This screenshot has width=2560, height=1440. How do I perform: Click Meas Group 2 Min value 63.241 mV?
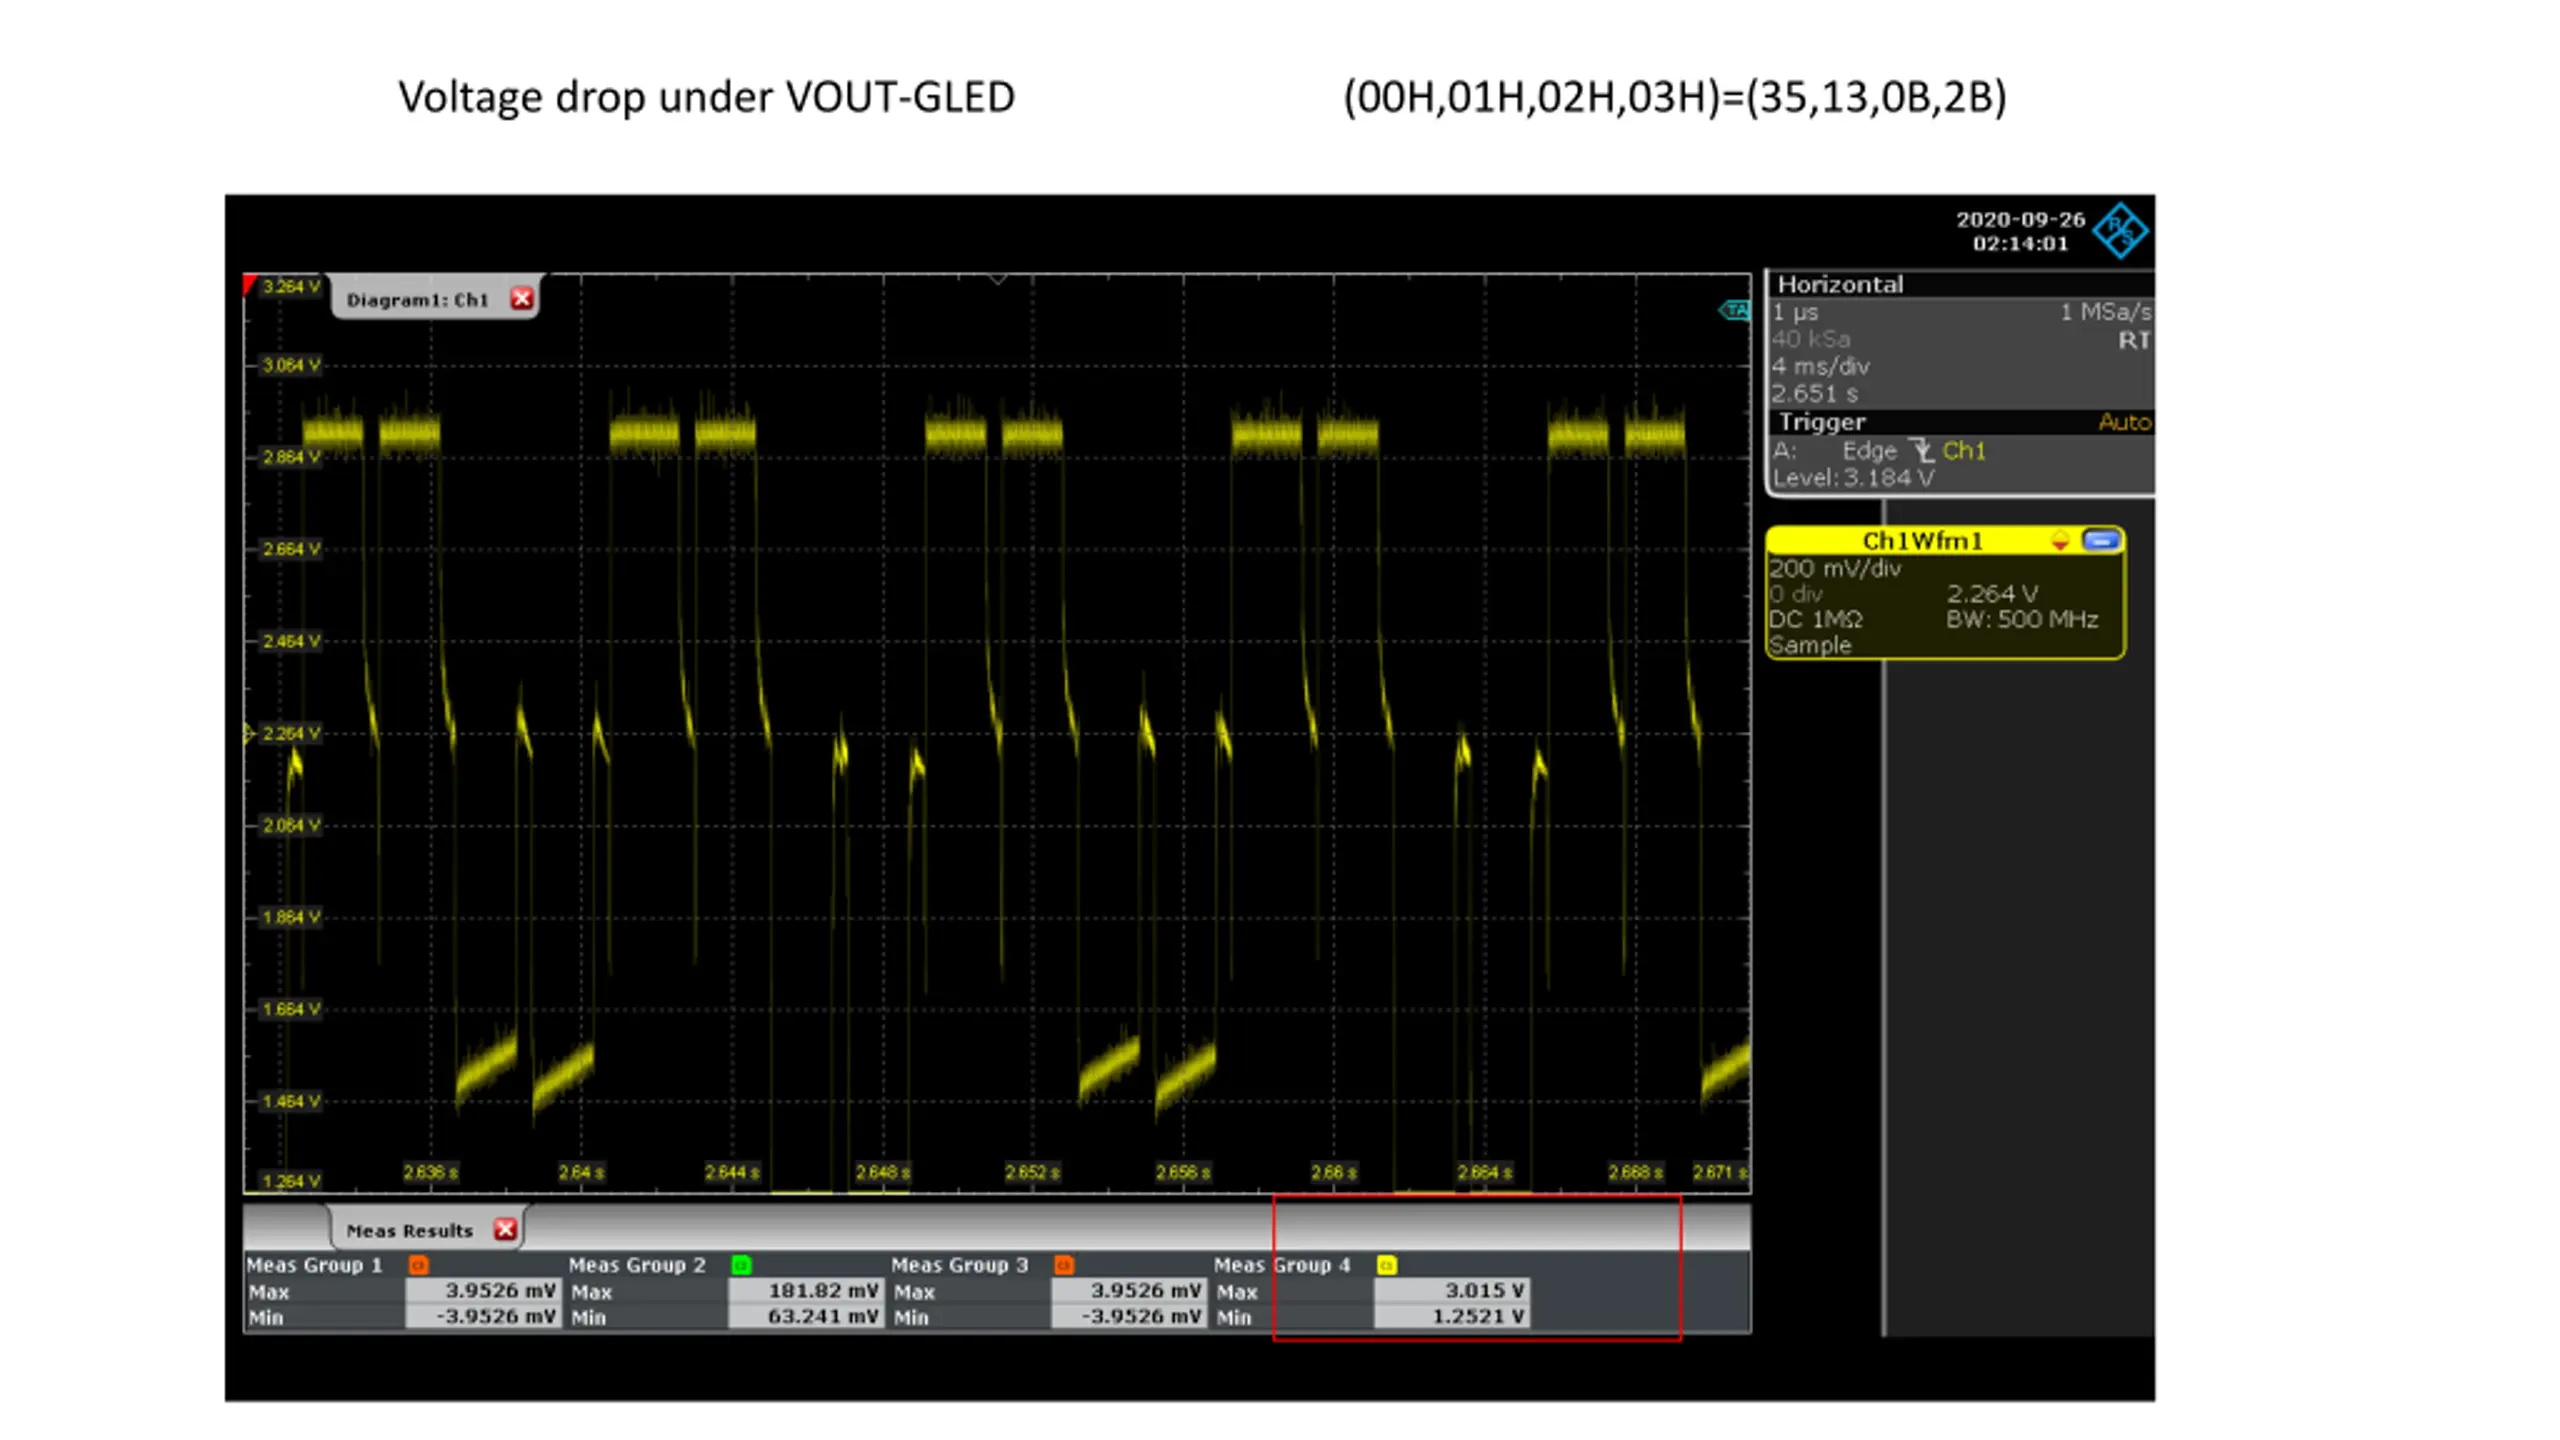coord(806,1317)
